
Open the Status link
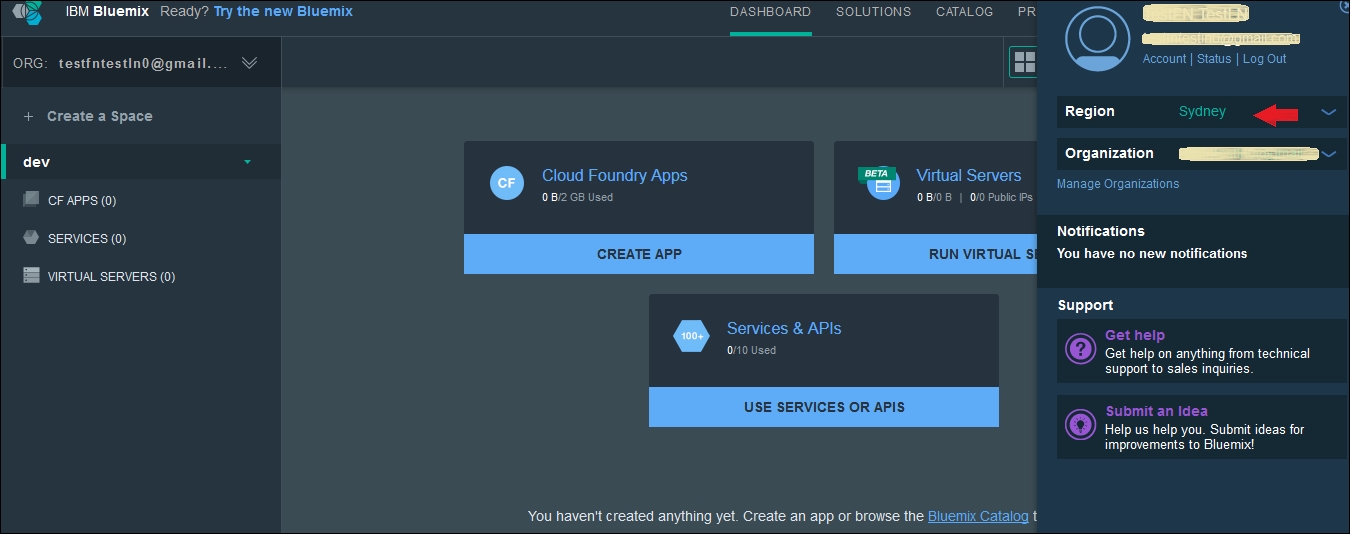pos(1214,59)
